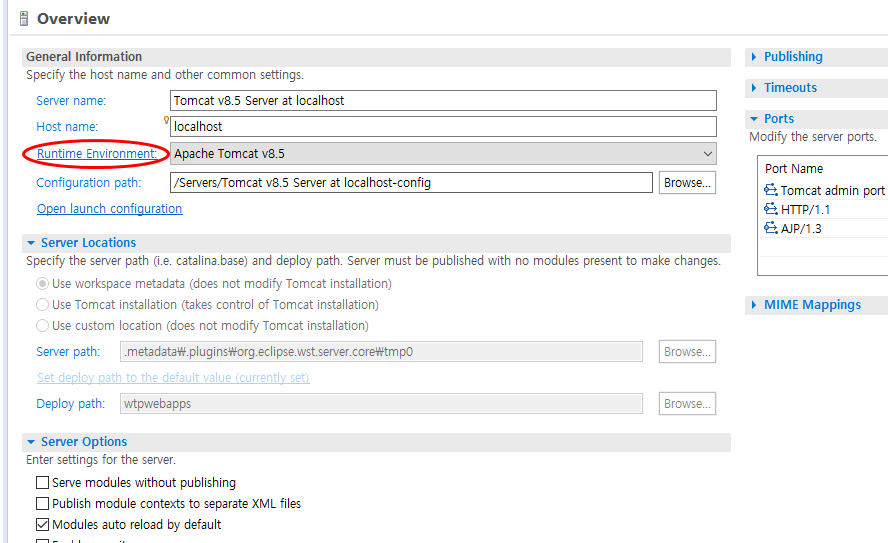Select the 'Tomcat admin port' row text
Viewport: 888px width, 543px height.
tap(832, 190)
